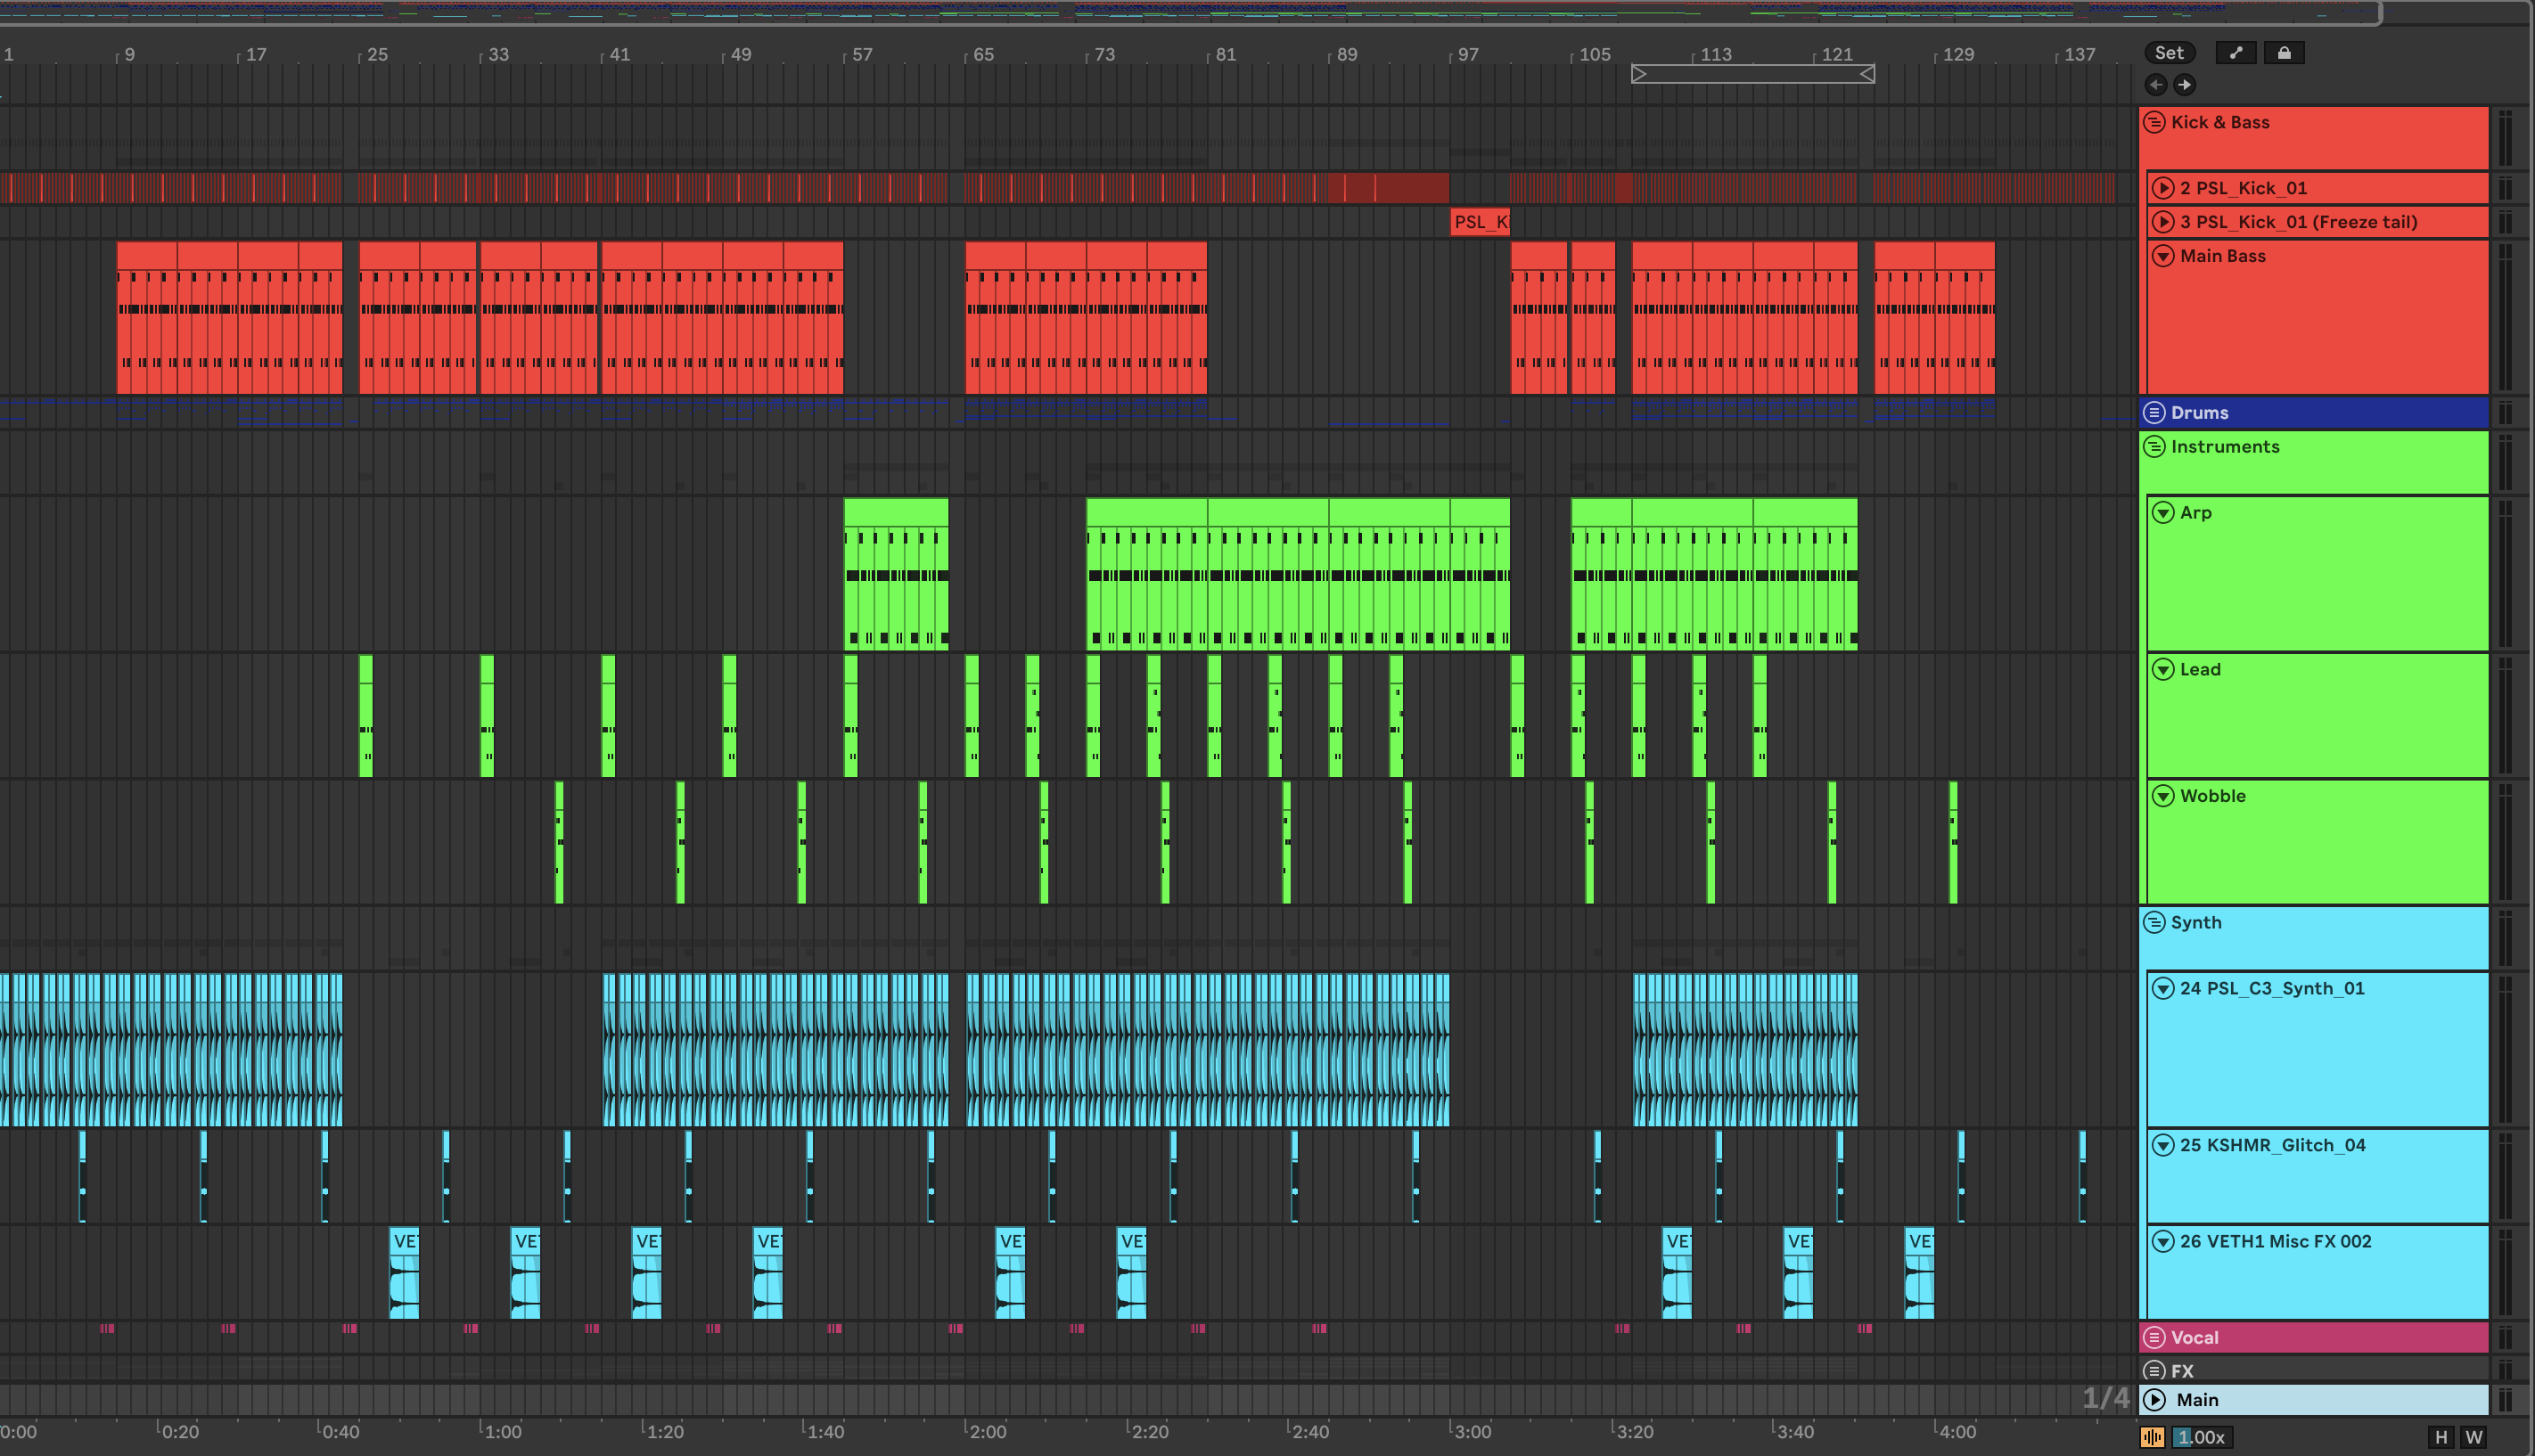The height and width of the screenshot is (1456, 2535).
Task: Select the Synth group title
Action: pos(2196,922)
